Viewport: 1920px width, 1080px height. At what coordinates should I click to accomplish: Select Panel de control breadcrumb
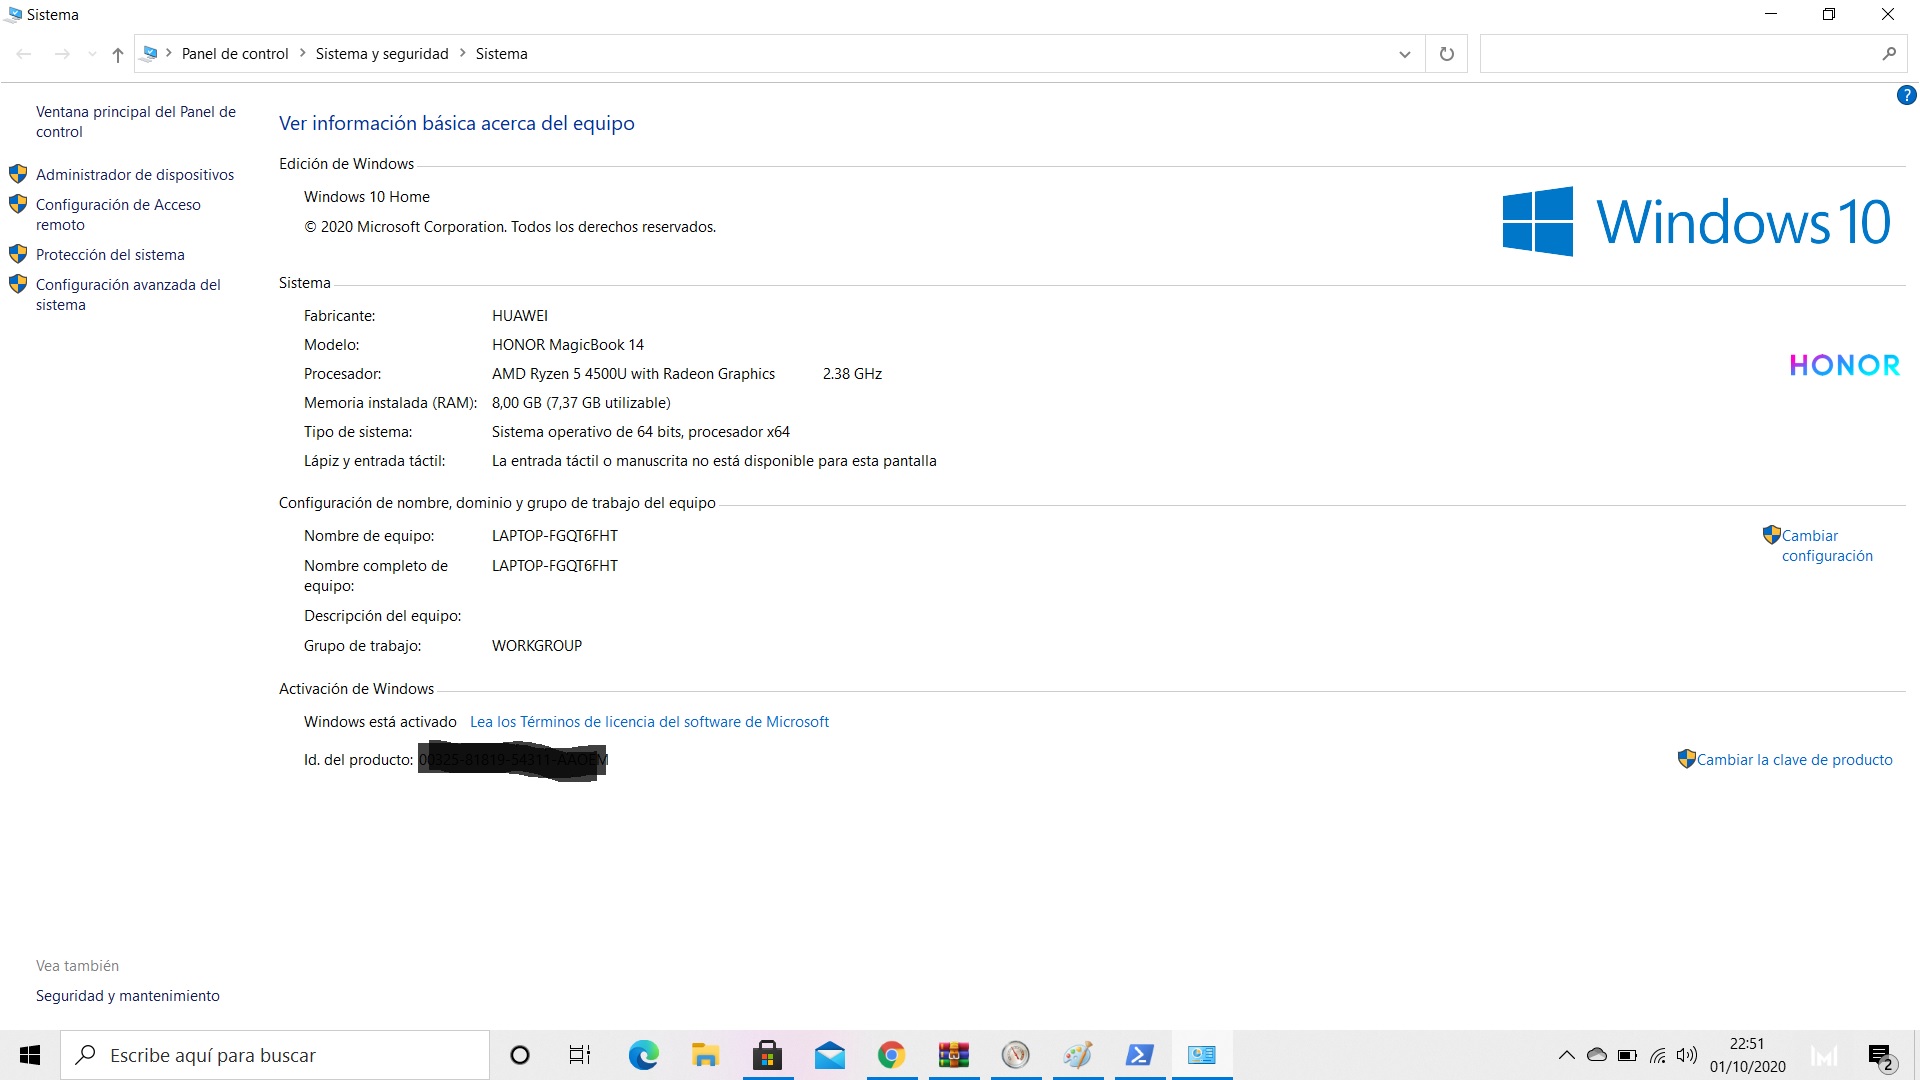coord(235,54)
